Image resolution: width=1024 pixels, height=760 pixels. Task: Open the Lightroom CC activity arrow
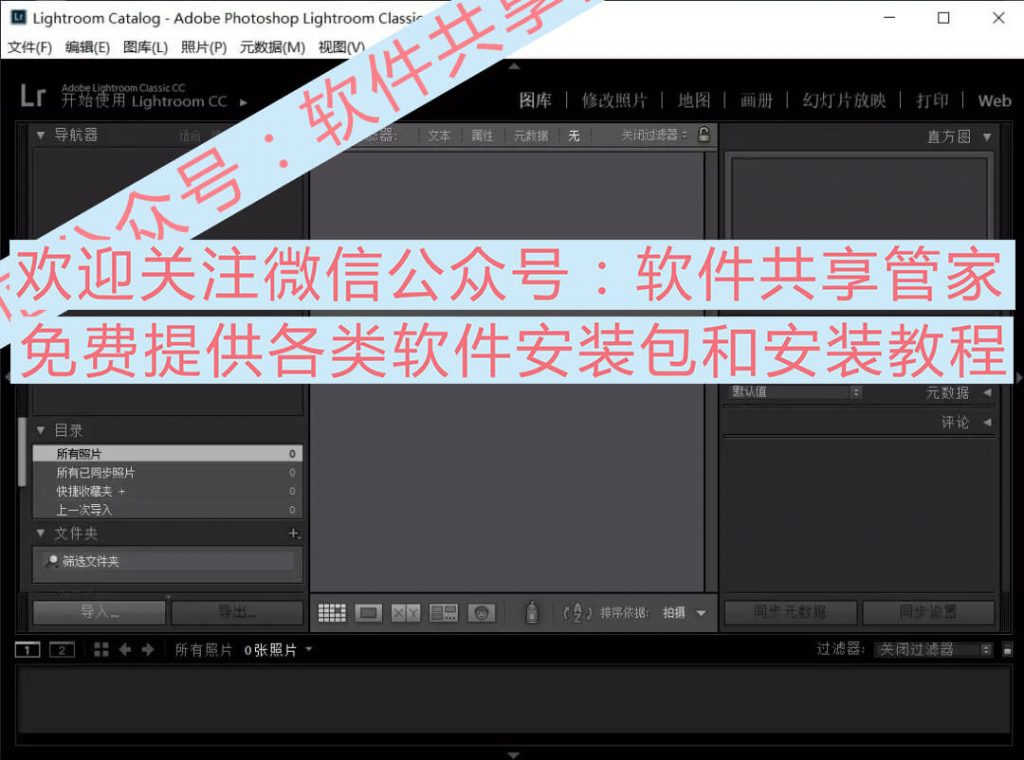244,103
